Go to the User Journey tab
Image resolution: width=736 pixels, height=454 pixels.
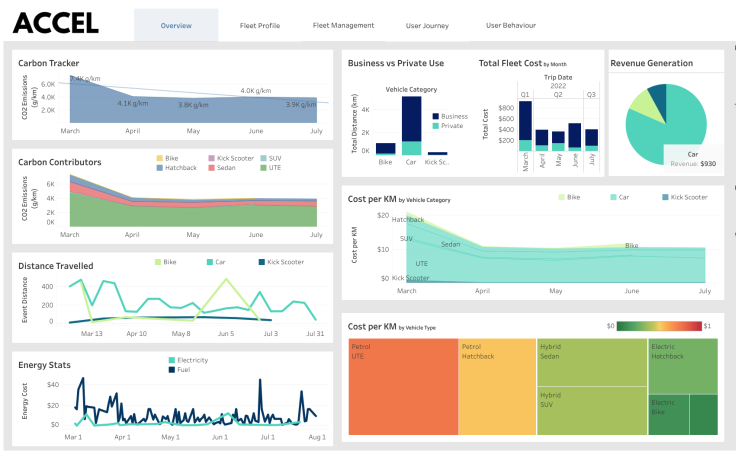click(426, 25)
